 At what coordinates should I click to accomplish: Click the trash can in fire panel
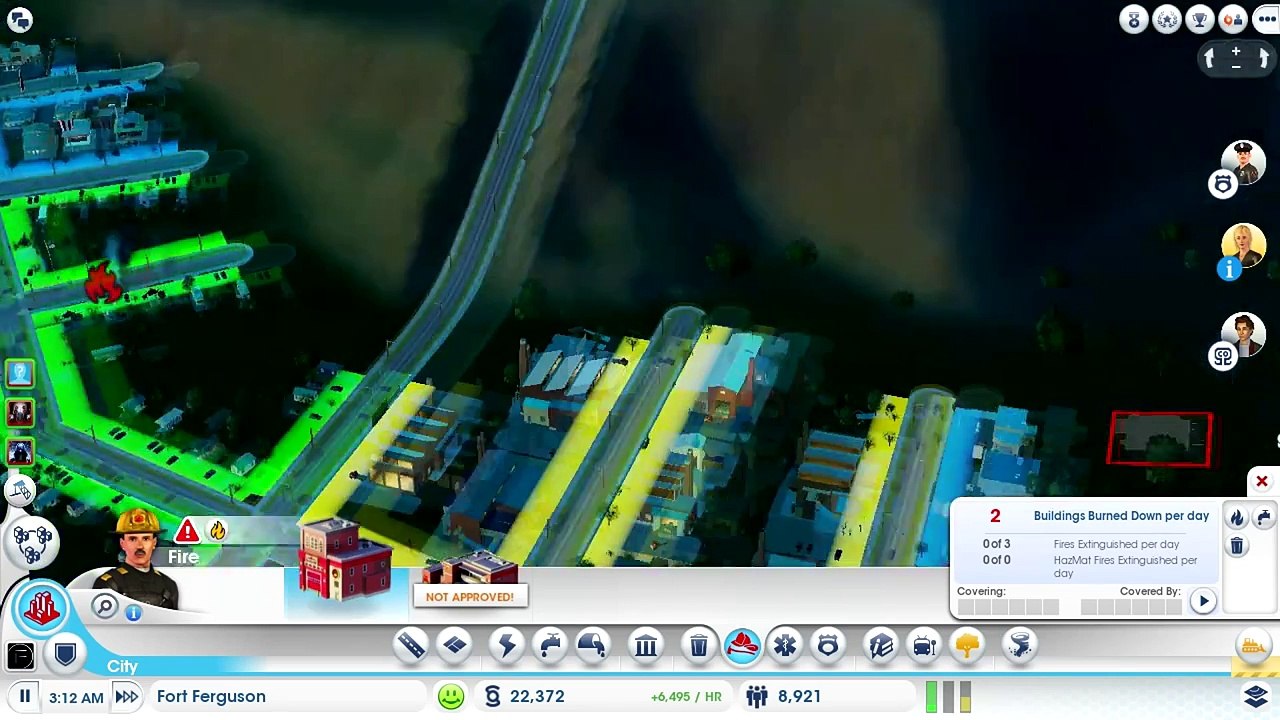(x=1237, y=546)
